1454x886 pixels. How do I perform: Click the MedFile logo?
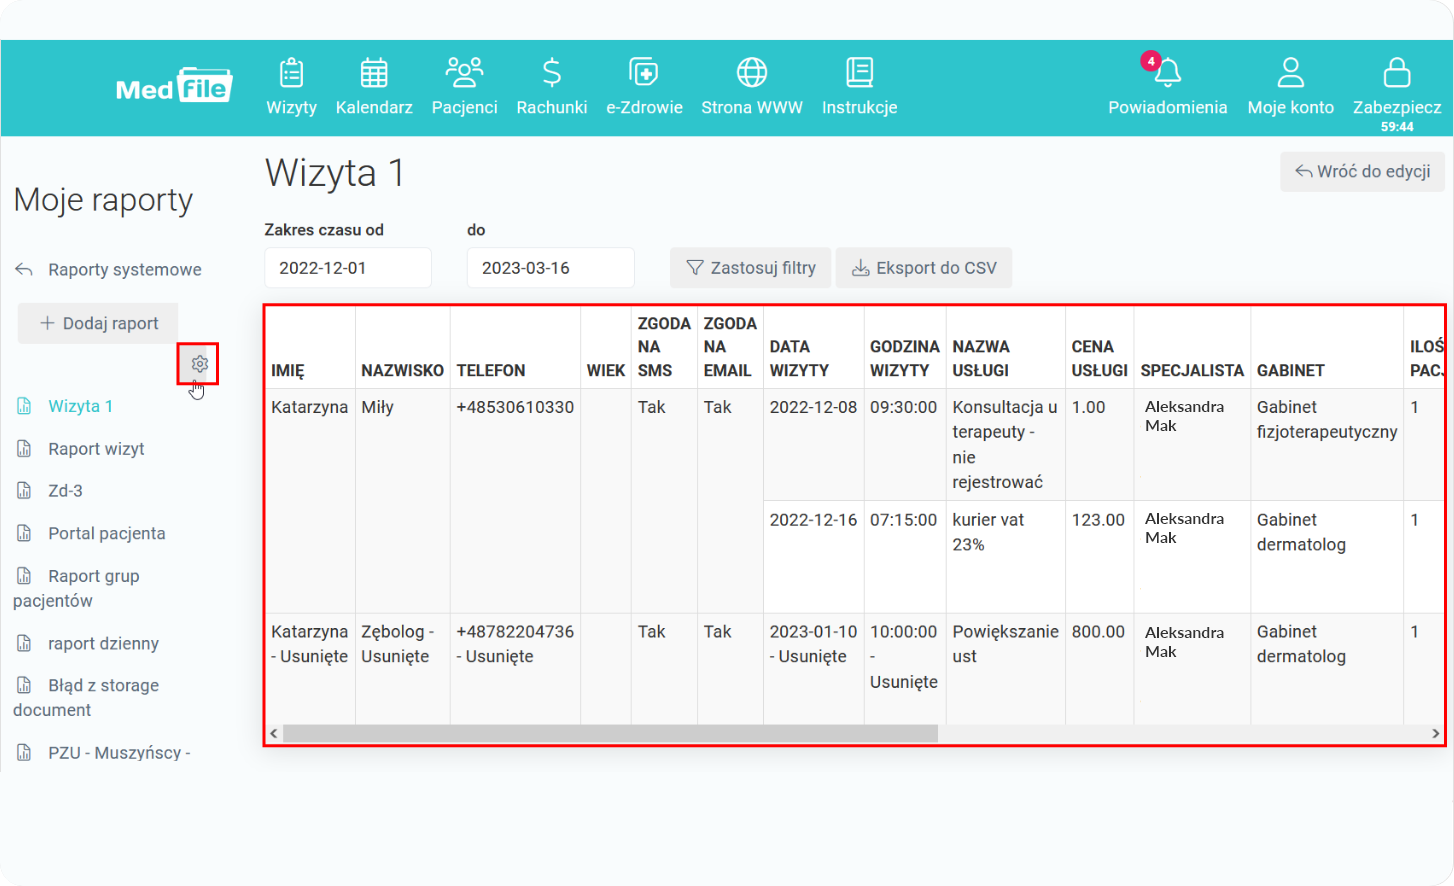click(174, 86)
